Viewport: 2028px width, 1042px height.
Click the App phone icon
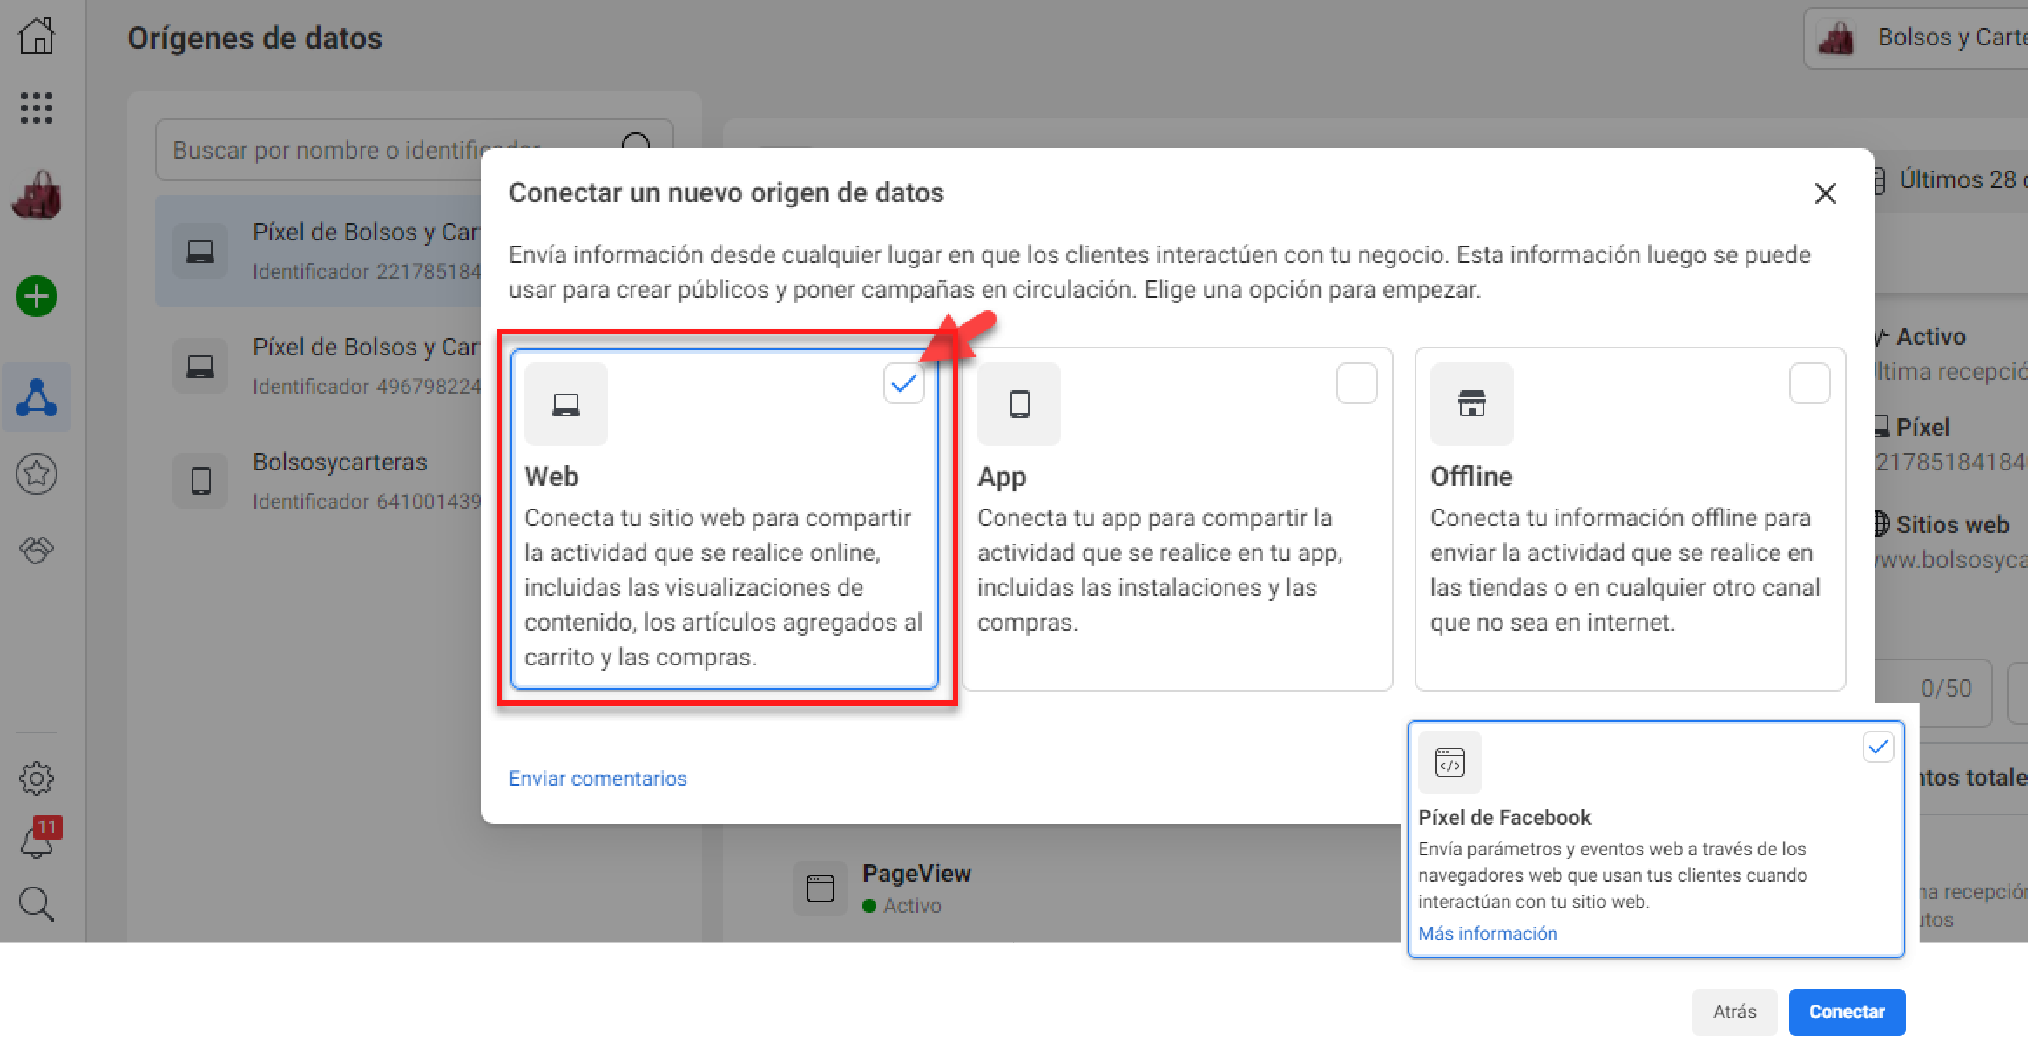(1019, 404)
